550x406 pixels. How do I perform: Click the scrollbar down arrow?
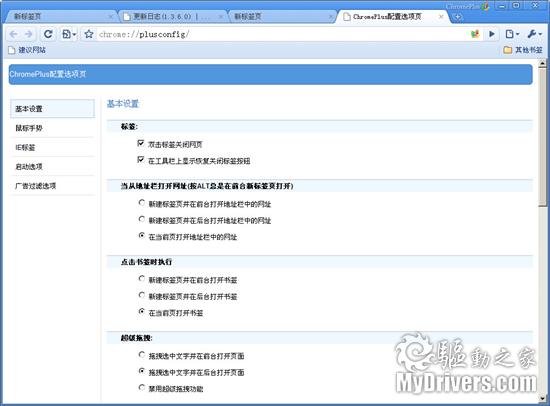click(x=543, y=399)
